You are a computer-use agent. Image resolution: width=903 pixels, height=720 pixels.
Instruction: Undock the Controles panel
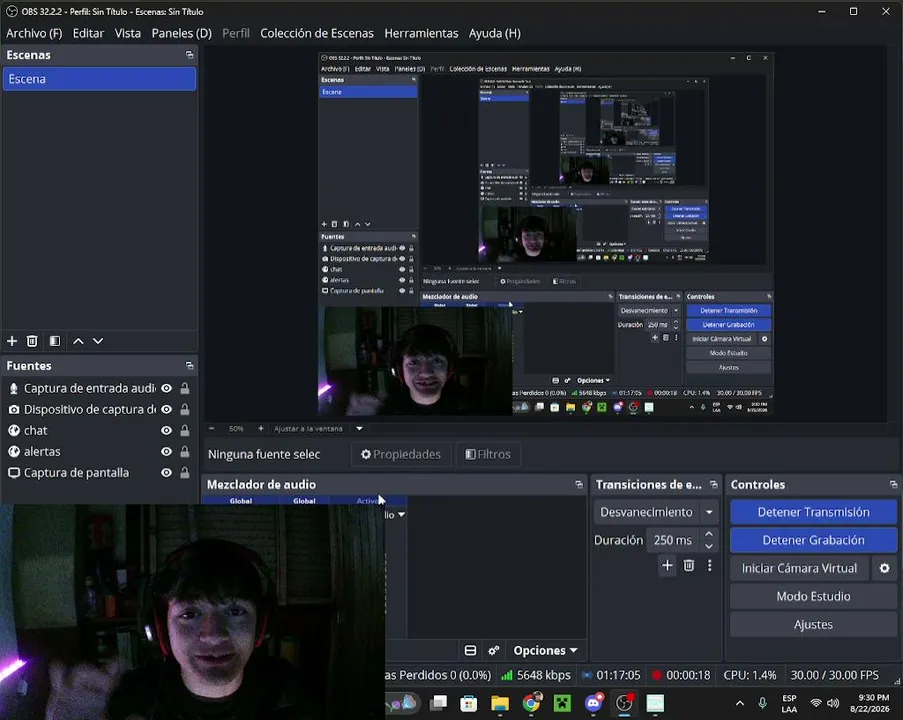point(893,485)
